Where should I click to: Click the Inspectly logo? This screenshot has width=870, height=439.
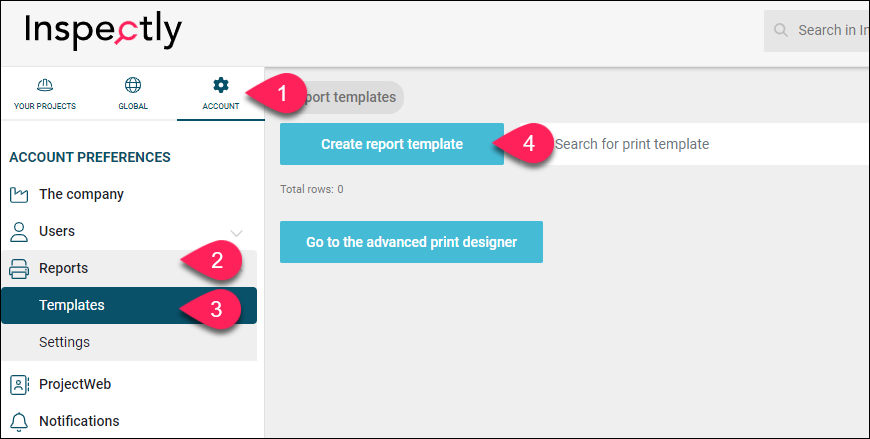(103, 31)
